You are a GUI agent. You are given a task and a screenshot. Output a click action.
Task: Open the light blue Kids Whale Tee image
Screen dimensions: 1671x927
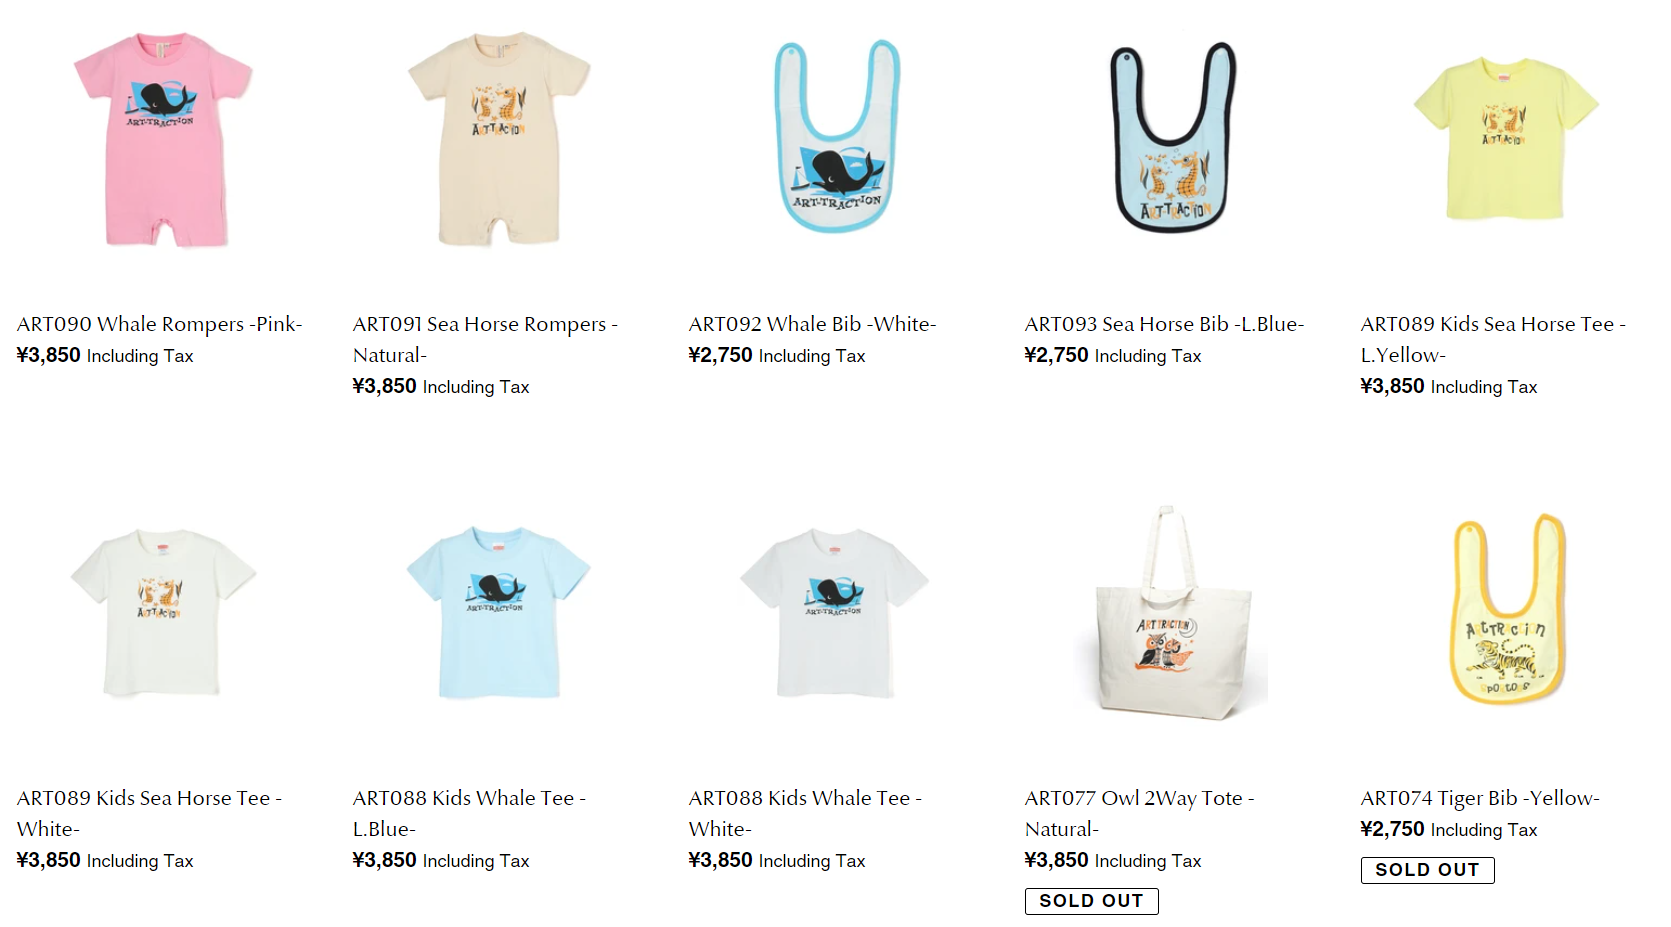coord(499,612)
